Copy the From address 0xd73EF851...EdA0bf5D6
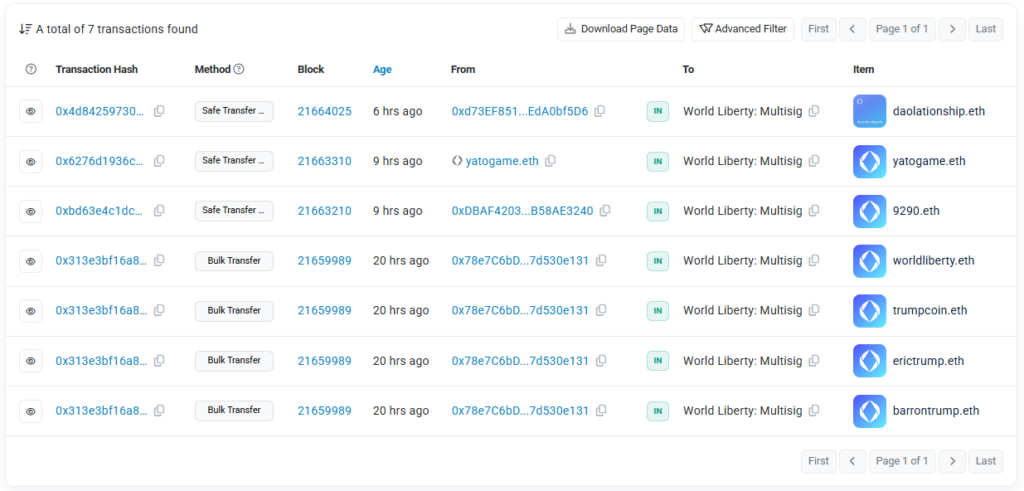The width and height of the screenshot is (1024, 491). (x=600, y=112)
